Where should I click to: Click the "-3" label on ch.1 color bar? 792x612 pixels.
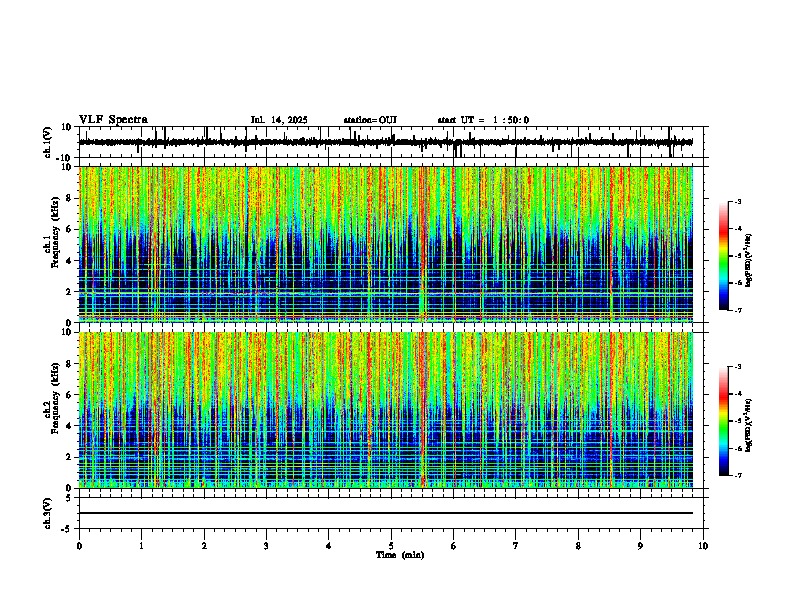tap(737, 202)
